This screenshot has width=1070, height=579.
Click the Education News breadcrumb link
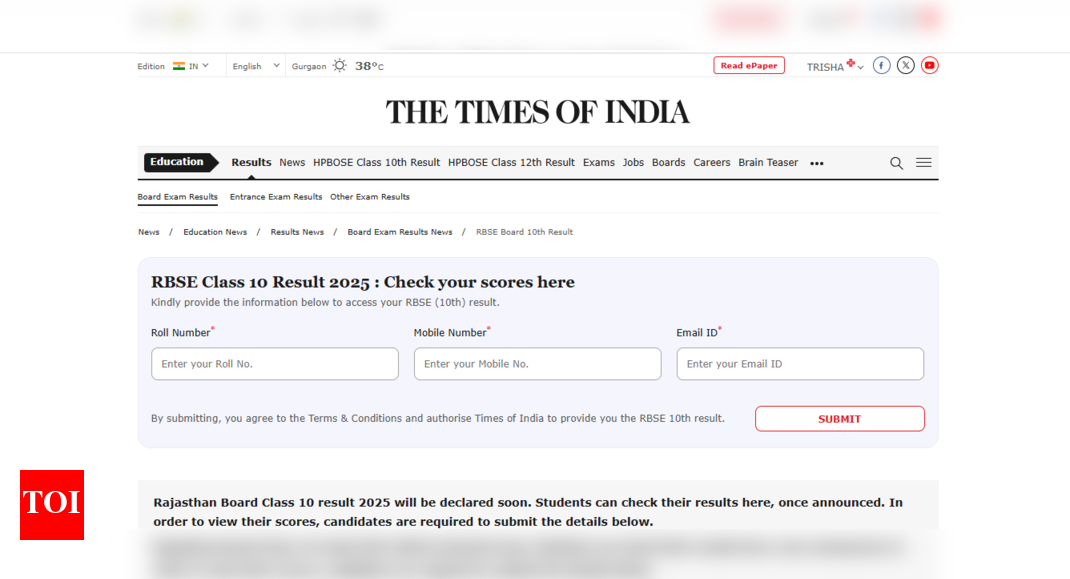[215, 231]
